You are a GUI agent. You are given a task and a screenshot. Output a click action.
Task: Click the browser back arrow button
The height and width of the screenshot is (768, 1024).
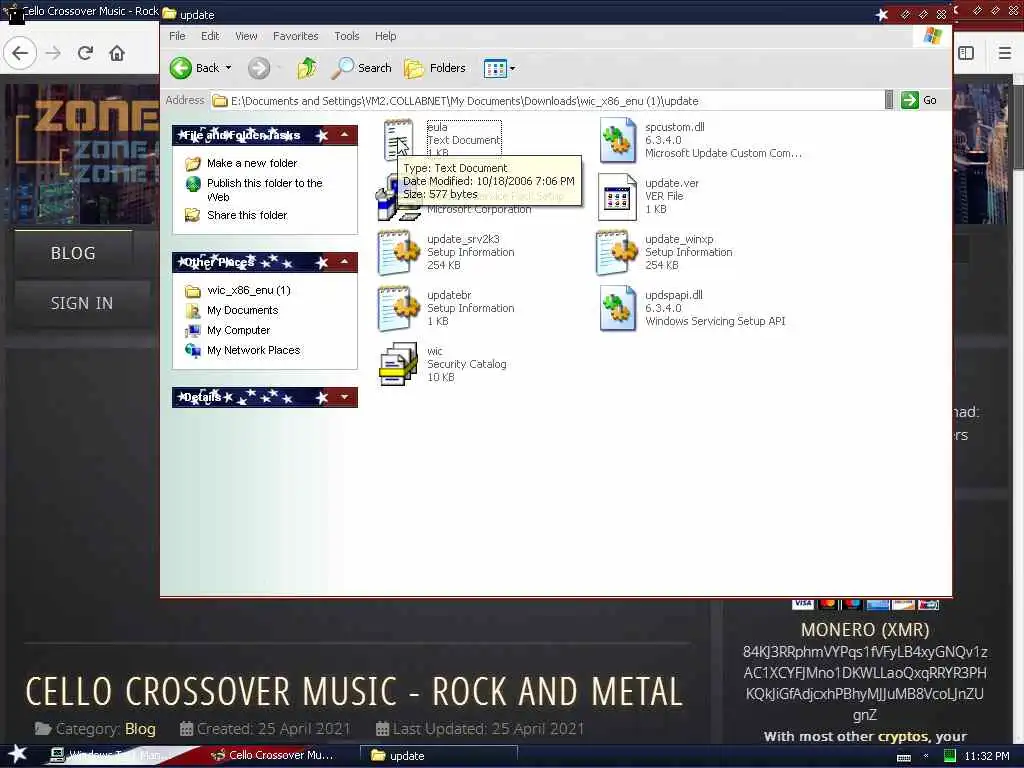click(20, 53)
